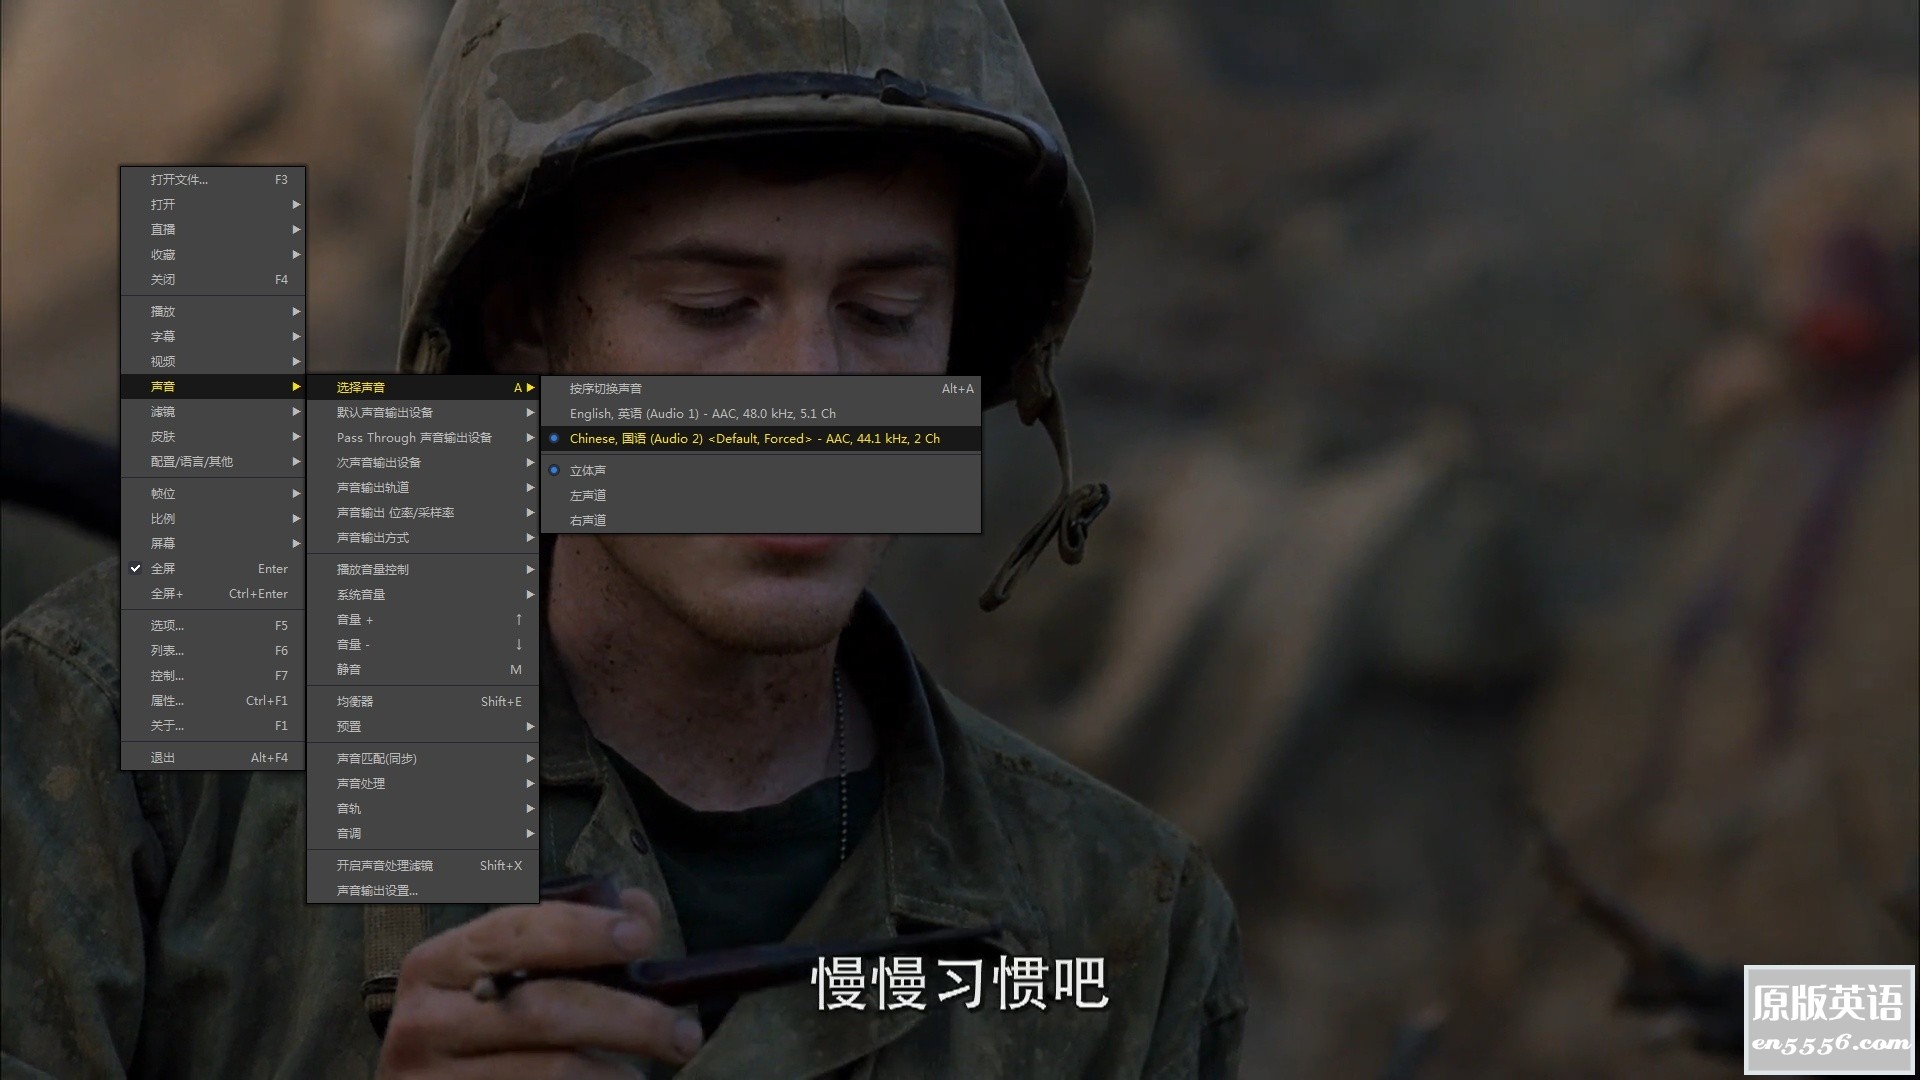
Task: Choose 全屏+ with Ctrl+Enter shortcut
Action: pos(213,593)
